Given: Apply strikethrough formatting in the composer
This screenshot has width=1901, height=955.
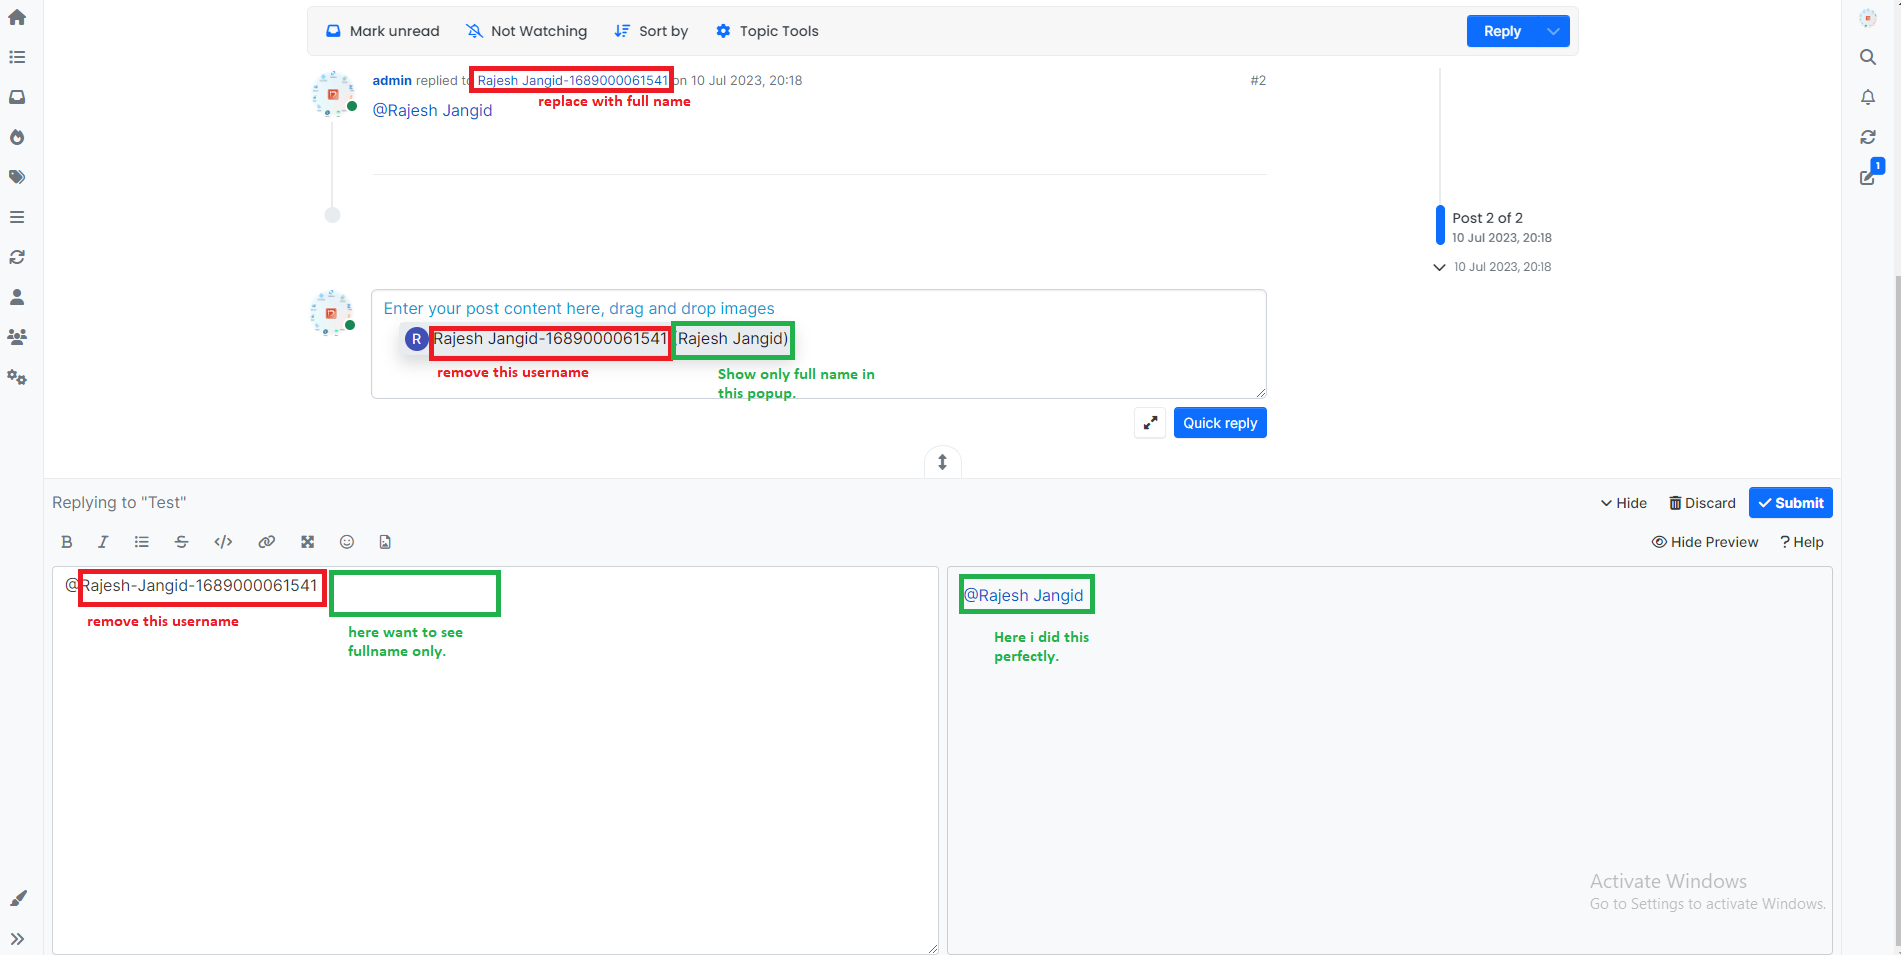Looking at the screenshot, I should click(x=181, y=542).
